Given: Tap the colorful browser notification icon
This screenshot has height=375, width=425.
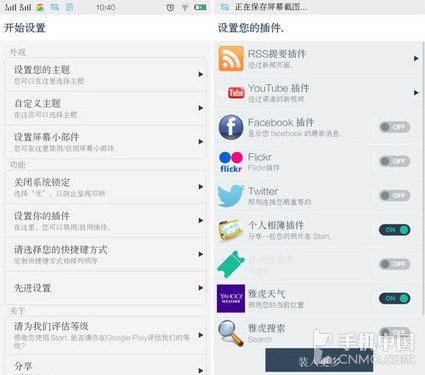Looking at the screenshot, I should tap(40, 7).
